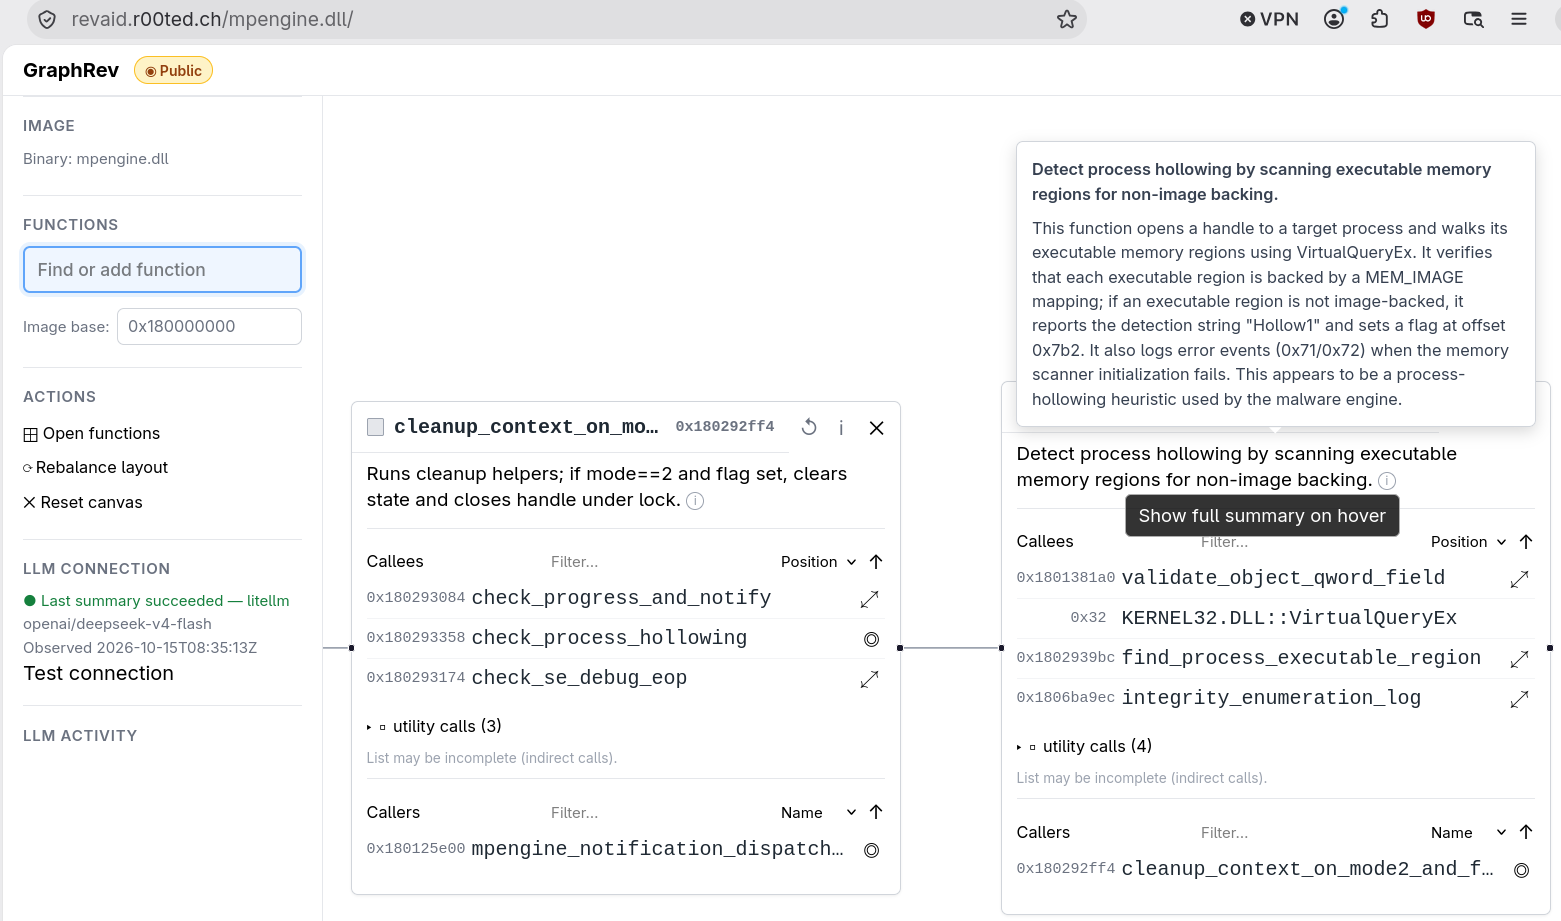
Task: Tick the checkbox beside cleanup_context_on_mo
Action: point(376,427)
